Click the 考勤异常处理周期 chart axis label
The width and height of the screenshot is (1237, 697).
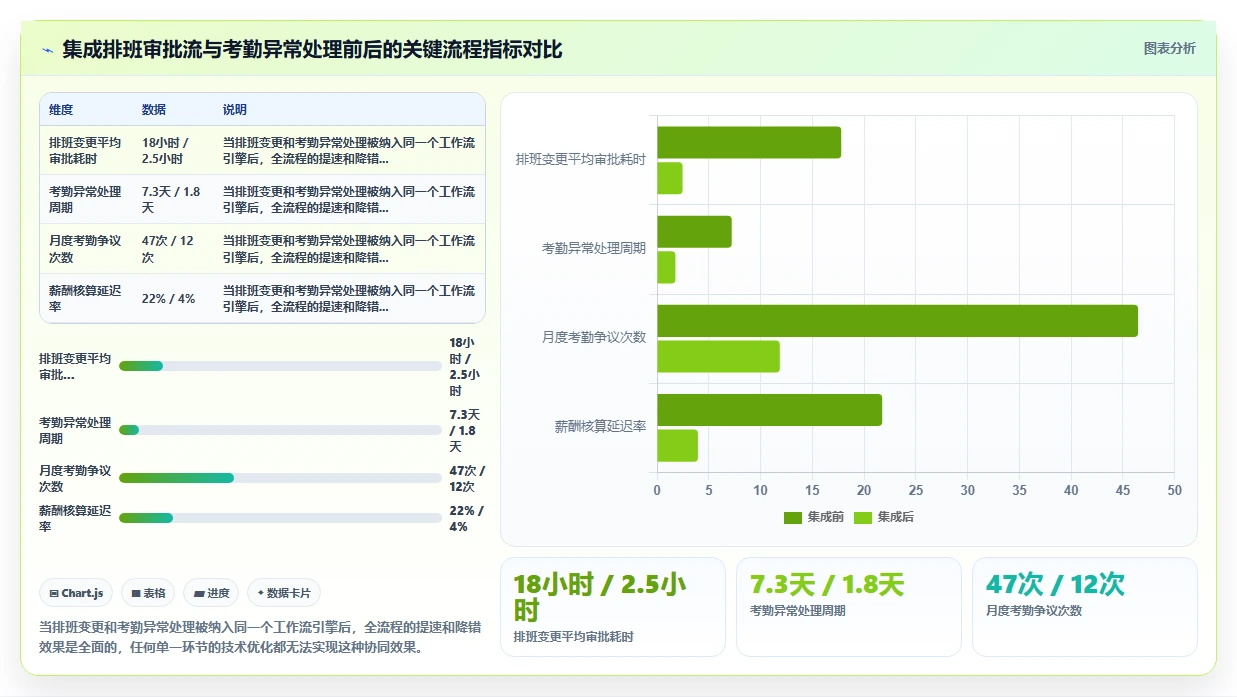[594, 248]
